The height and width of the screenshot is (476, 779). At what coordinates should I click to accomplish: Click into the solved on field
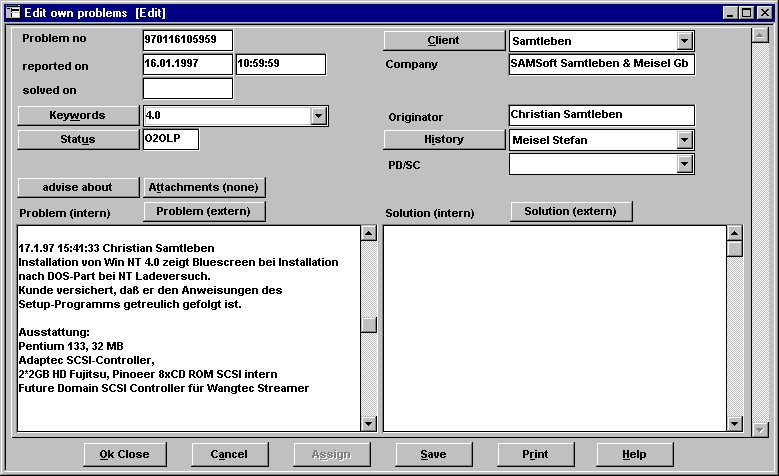click(187, 89)
